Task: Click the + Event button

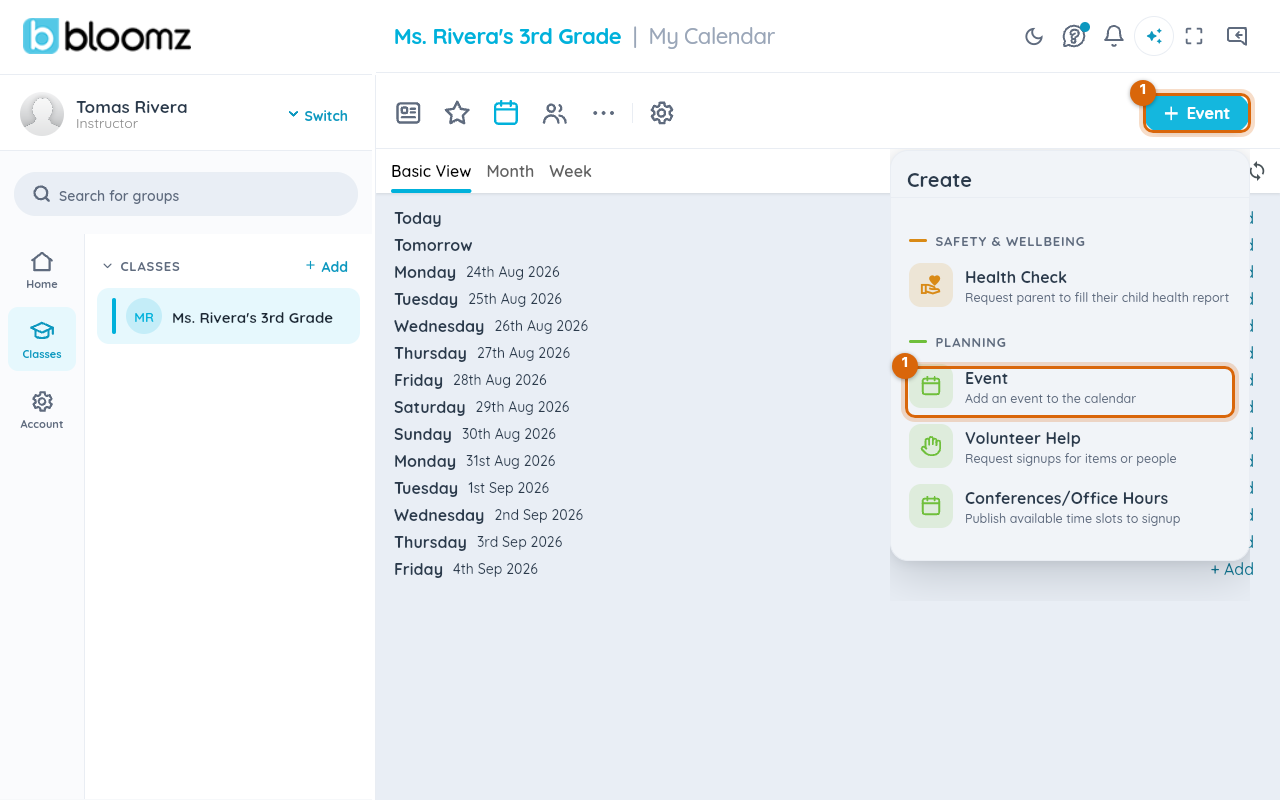Action: point(1197,114)
